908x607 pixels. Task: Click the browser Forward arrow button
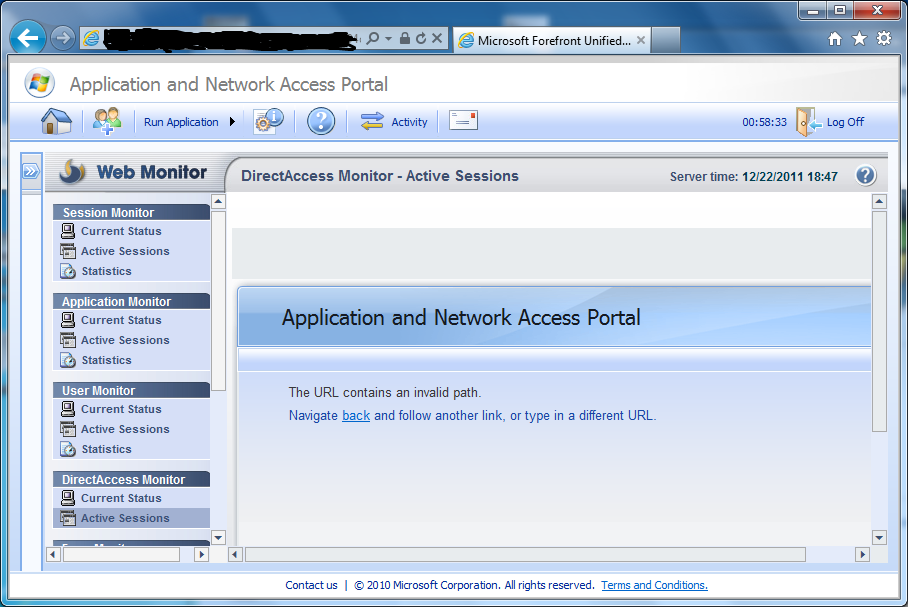pyautogui.click(x=62, y=38)
